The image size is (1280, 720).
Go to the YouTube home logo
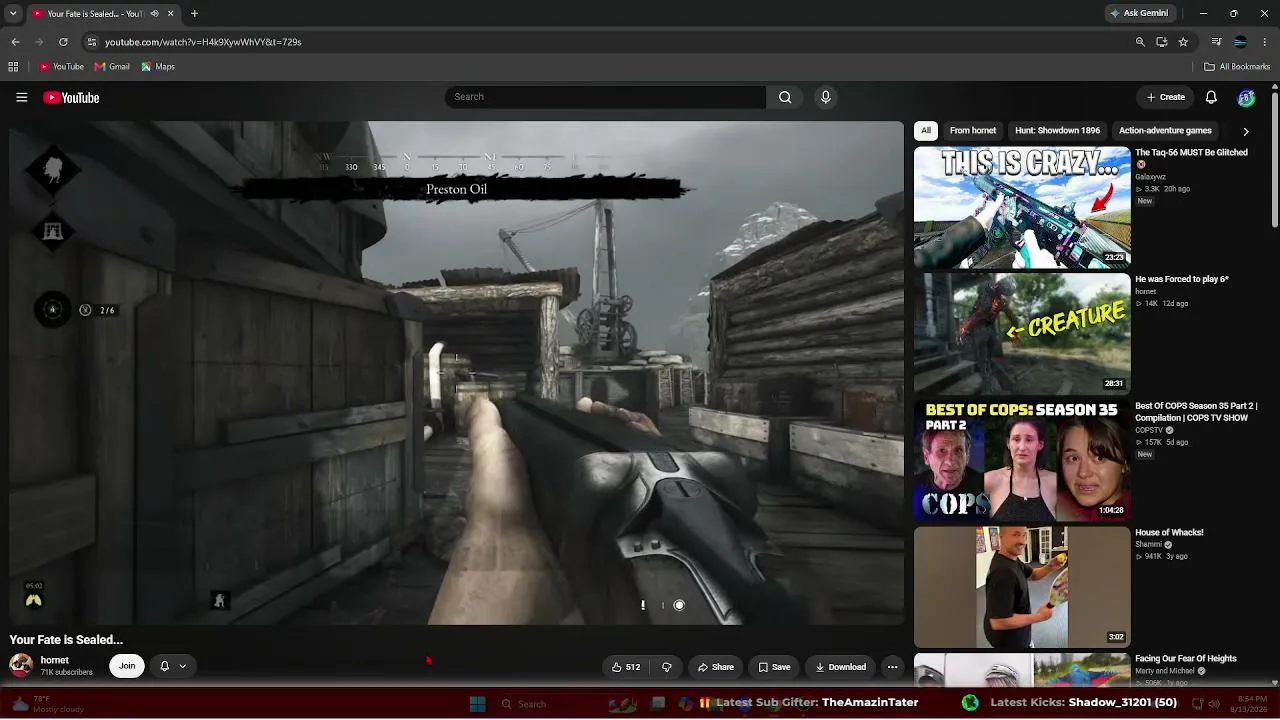coord(71,97)
